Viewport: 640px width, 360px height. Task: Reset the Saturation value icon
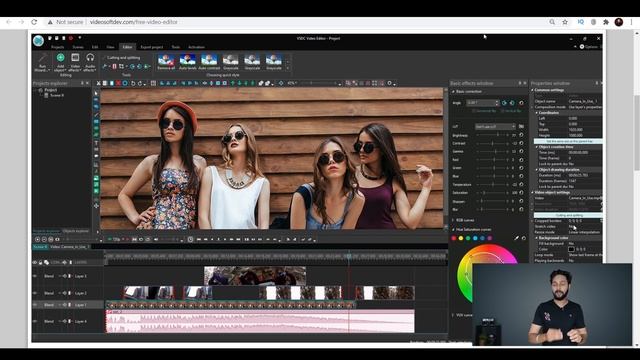[521, 192]
